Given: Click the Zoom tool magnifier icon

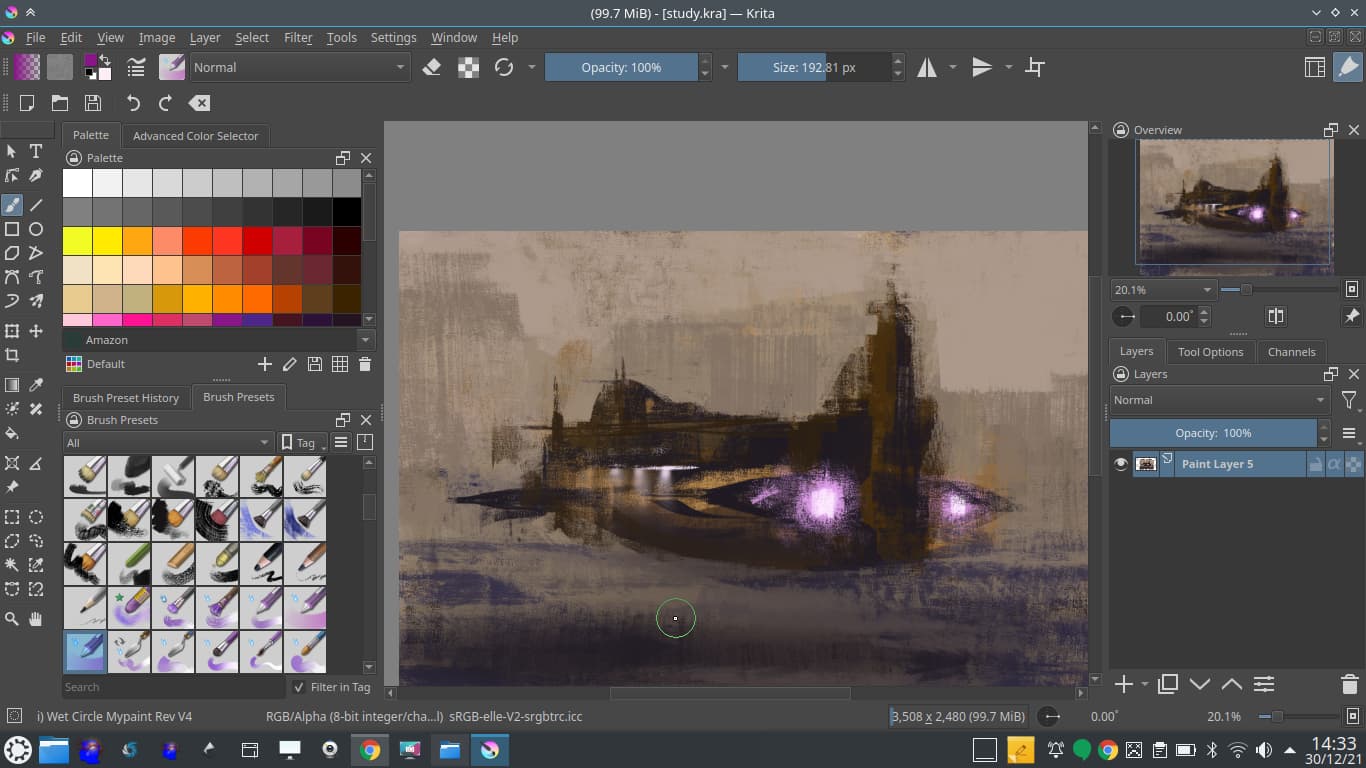Looking at the screenshot, I should click(x=12, y=619).
